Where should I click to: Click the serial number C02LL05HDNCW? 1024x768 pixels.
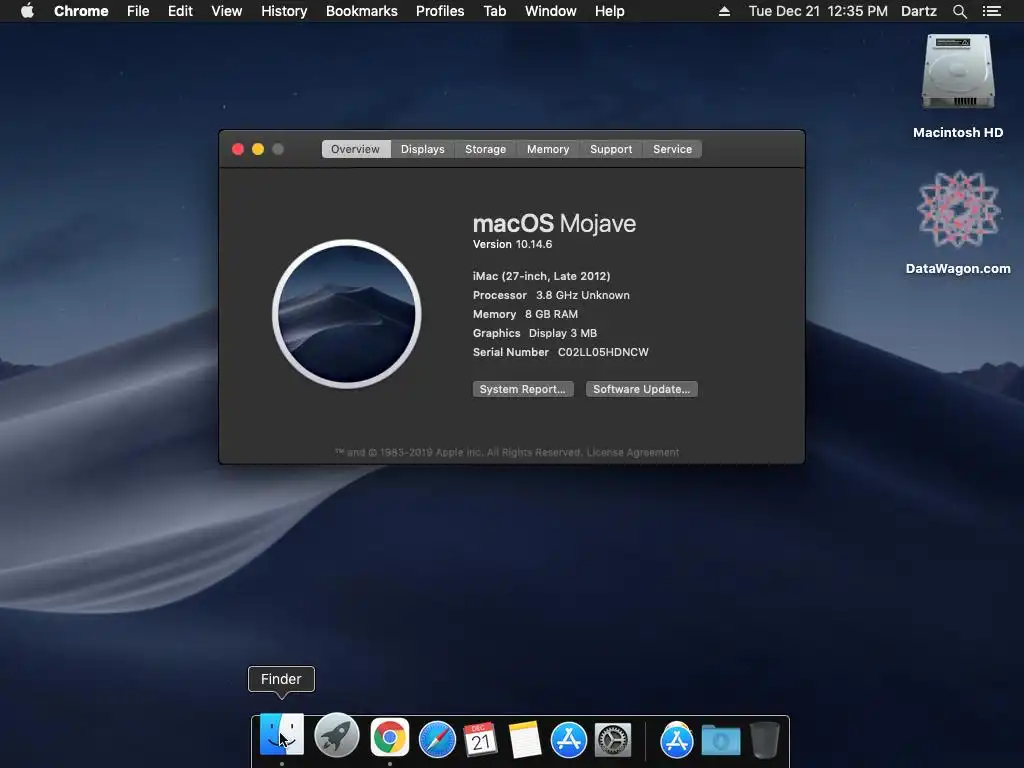point(603,352)
